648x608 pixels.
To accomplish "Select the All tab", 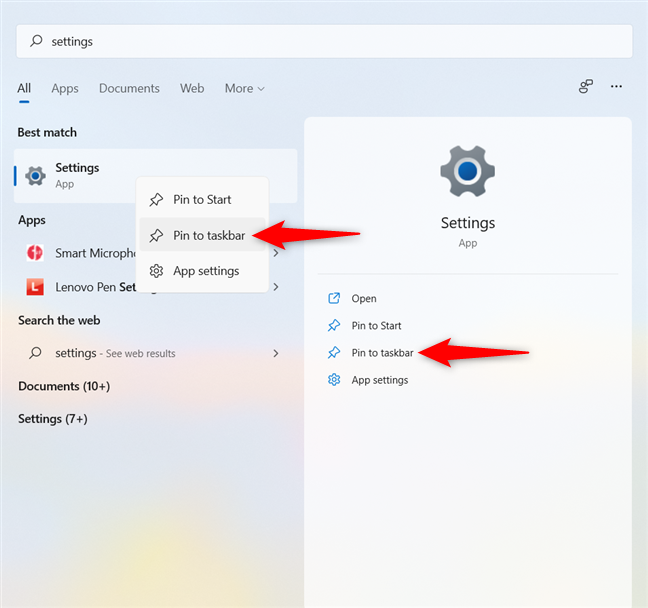I will [24, 88].
